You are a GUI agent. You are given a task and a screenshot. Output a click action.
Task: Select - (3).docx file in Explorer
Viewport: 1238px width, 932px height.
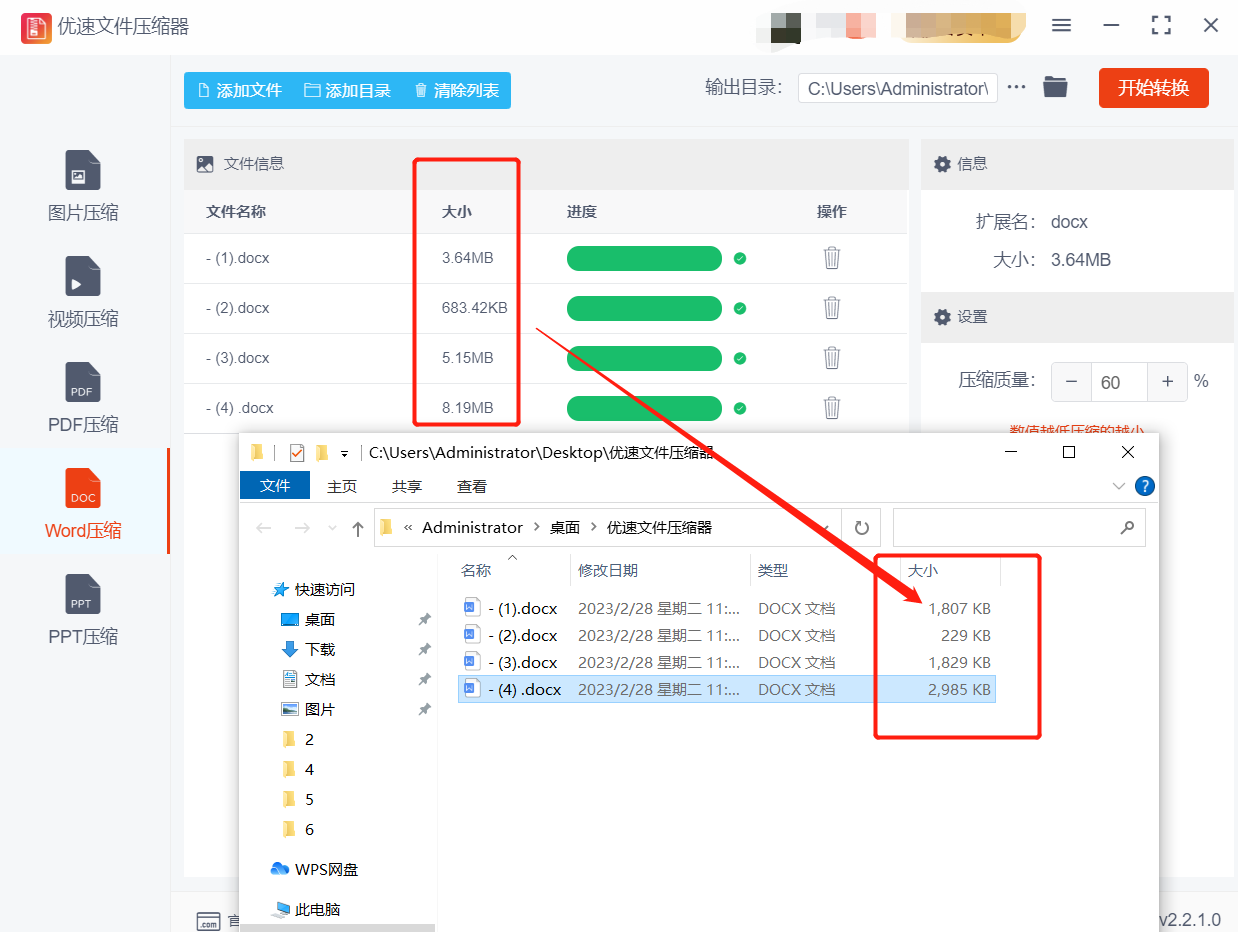(726, 662)
